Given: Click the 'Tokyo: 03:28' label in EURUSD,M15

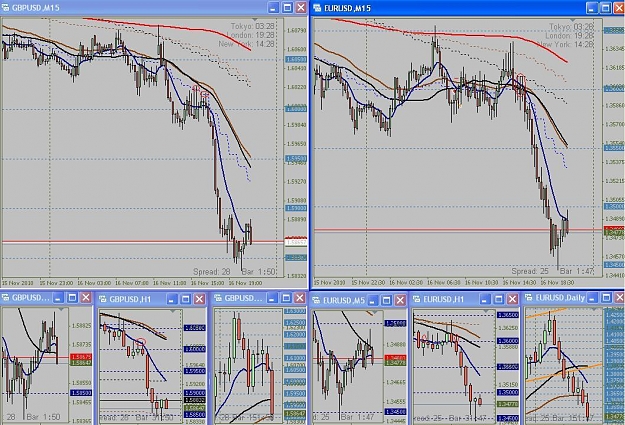Looking at the screenshot, I should click(x=571, y=27).
